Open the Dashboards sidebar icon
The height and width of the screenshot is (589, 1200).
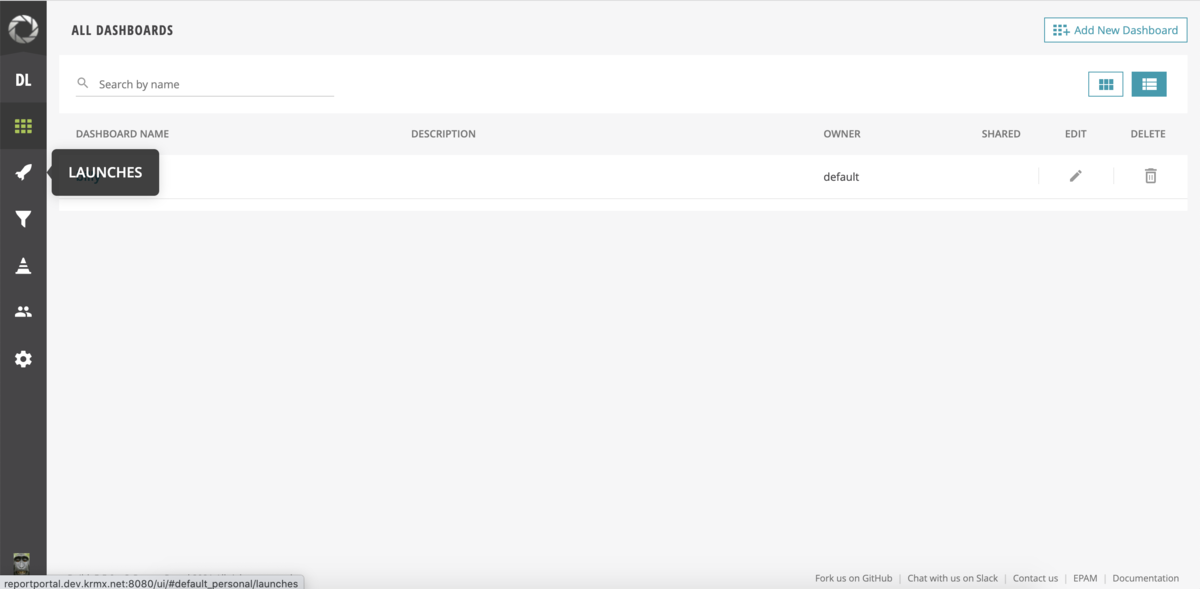[23, 126]
